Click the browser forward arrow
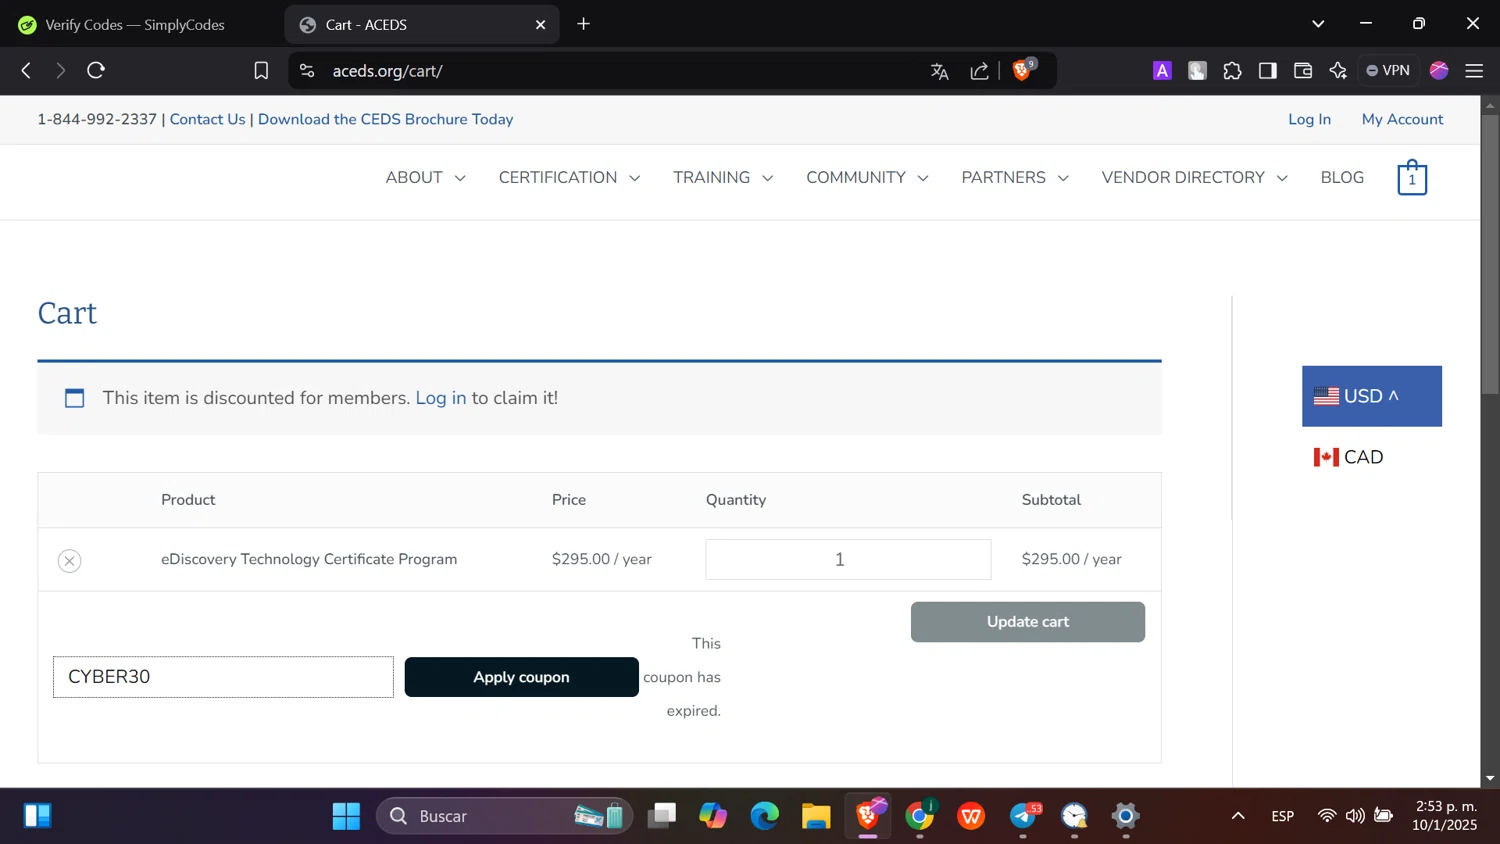The width and height of the screenshot is (1500, 844). [x=60, y=70]
